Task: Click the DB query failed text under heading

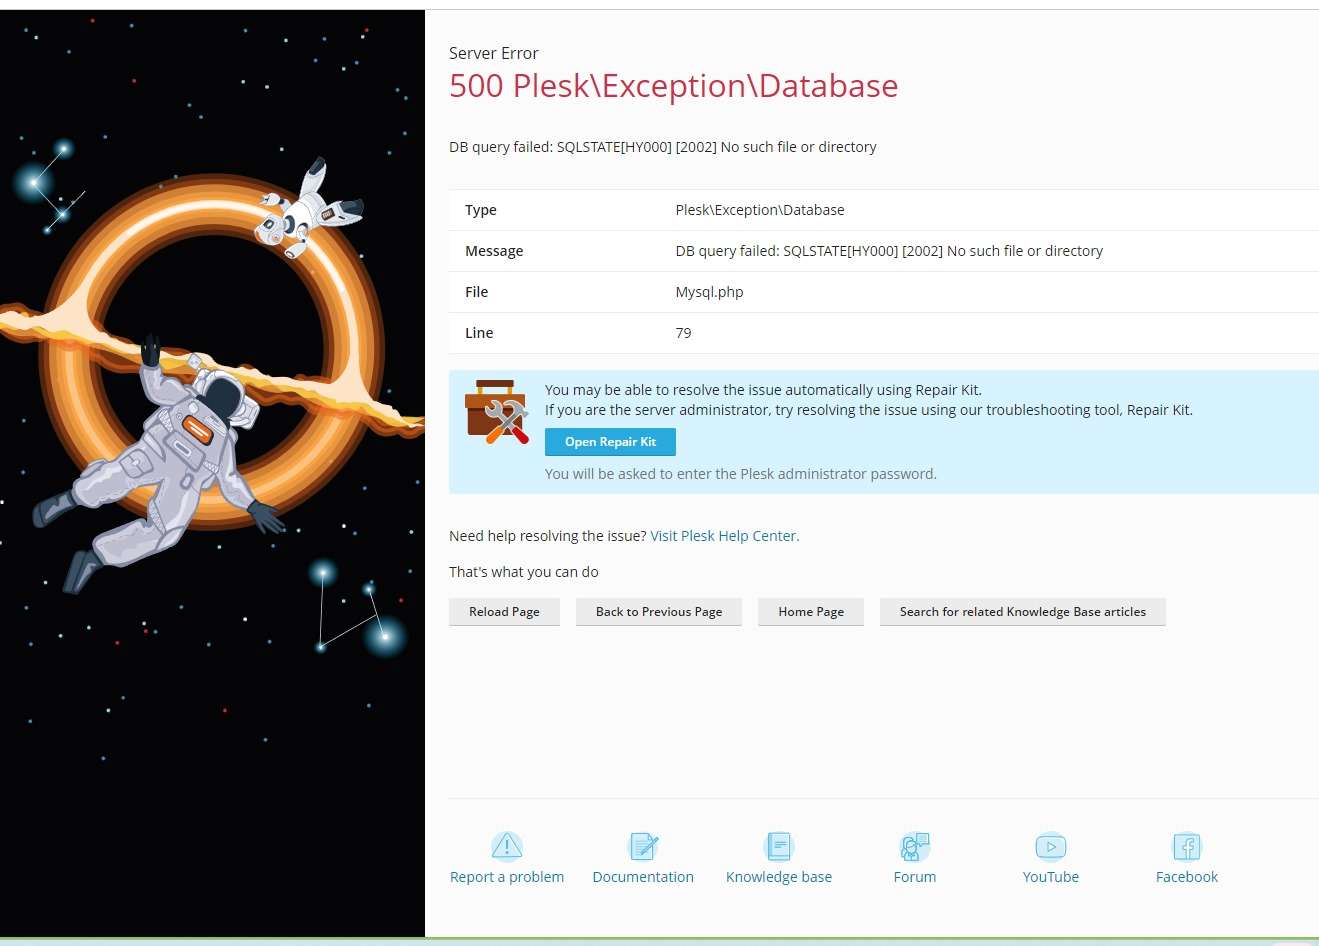Action: point(663,147)
